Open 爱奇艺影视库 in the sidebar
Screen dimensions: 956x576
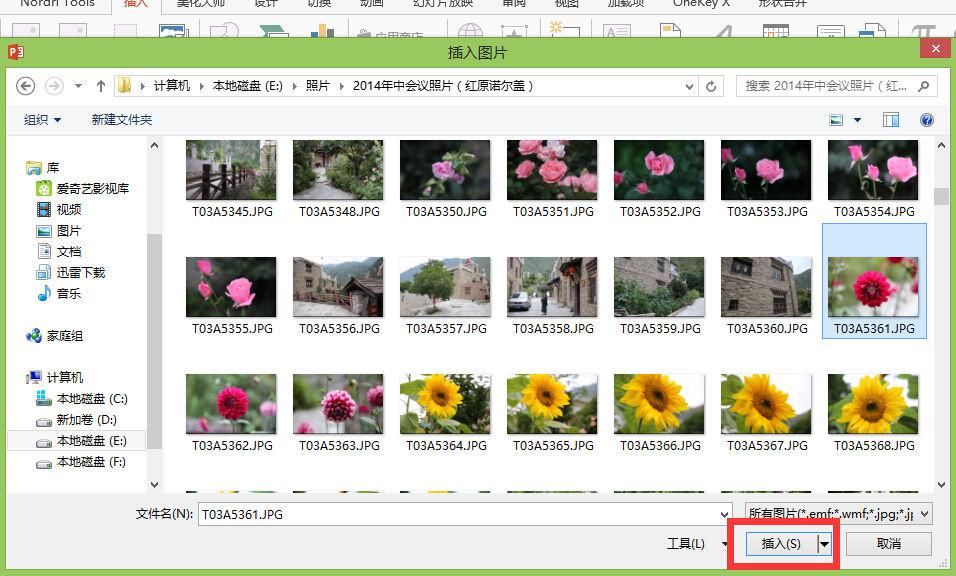pos(92,188)
